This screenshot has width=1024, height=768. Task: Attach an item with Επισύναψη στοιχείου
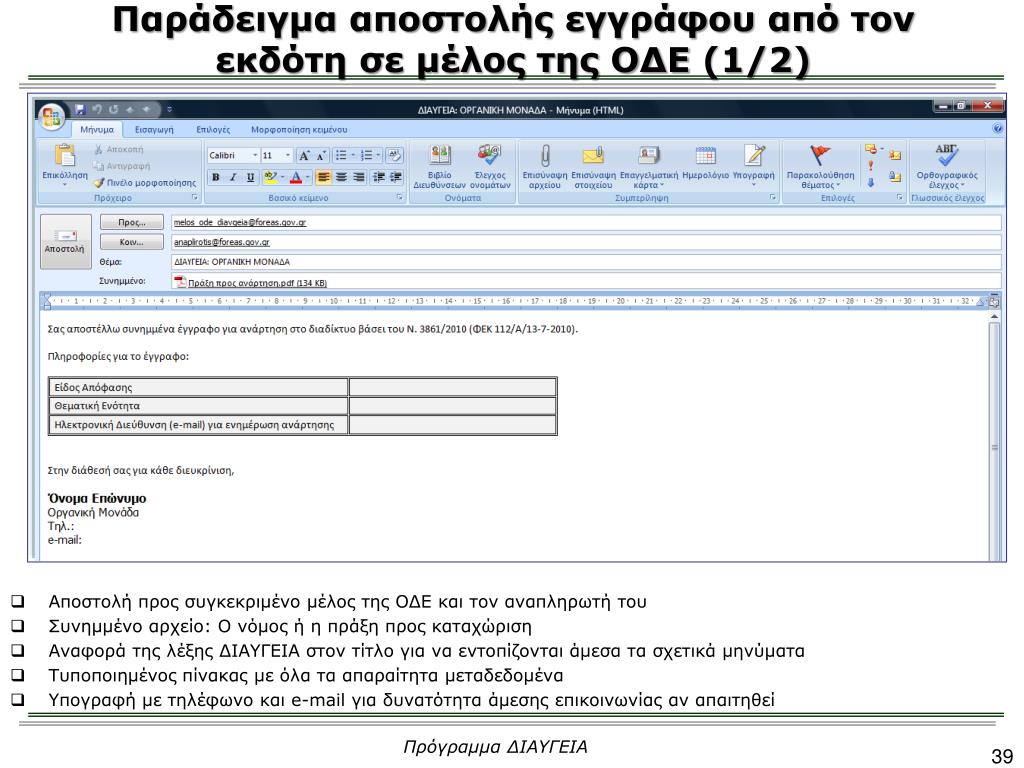593,166
